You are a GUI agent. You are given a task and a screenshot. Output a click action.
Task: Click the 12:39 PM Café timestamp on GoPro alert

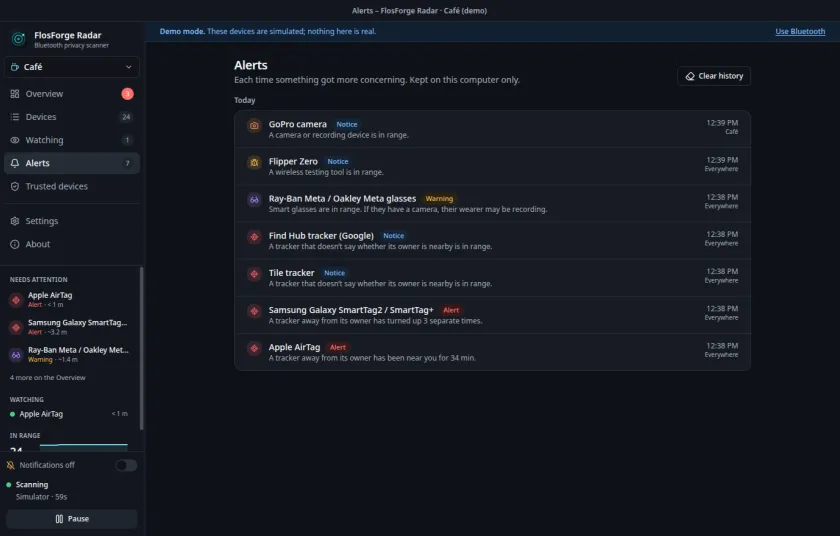coord(722,127)
